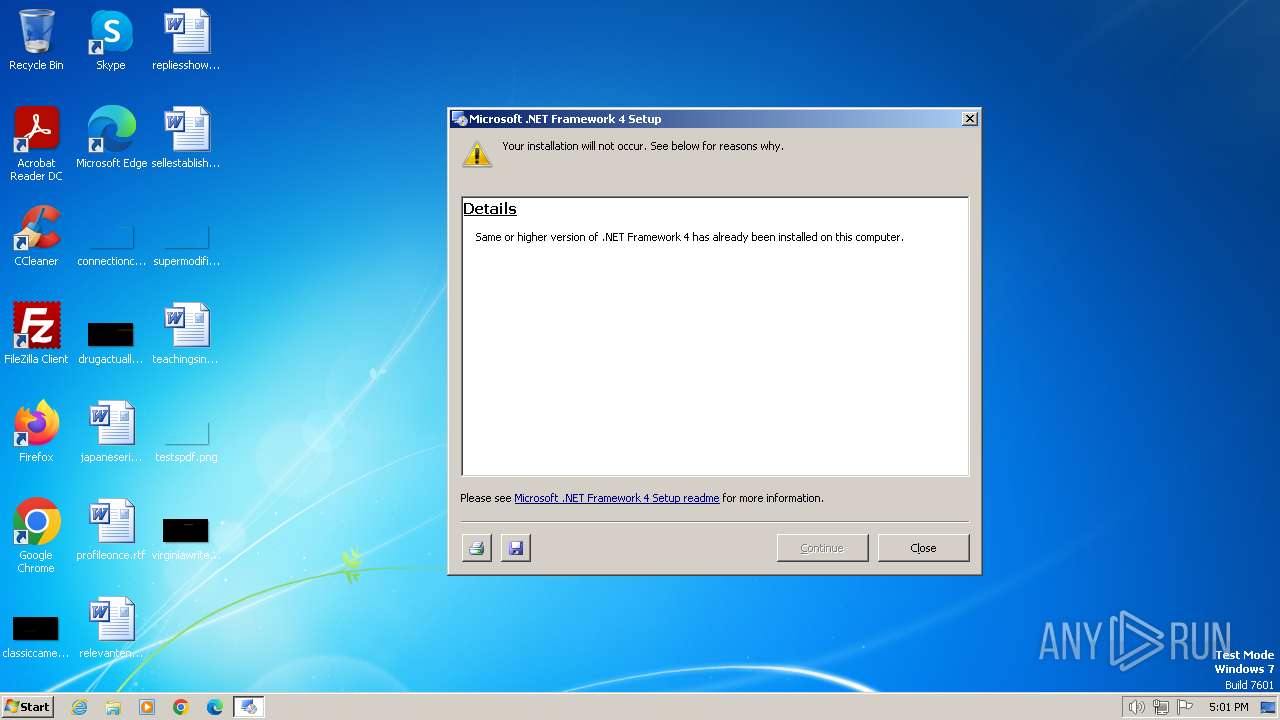Select the relevanten Word document icon
This screenshot has height=720, width=1280.
[x=111, y=628]
